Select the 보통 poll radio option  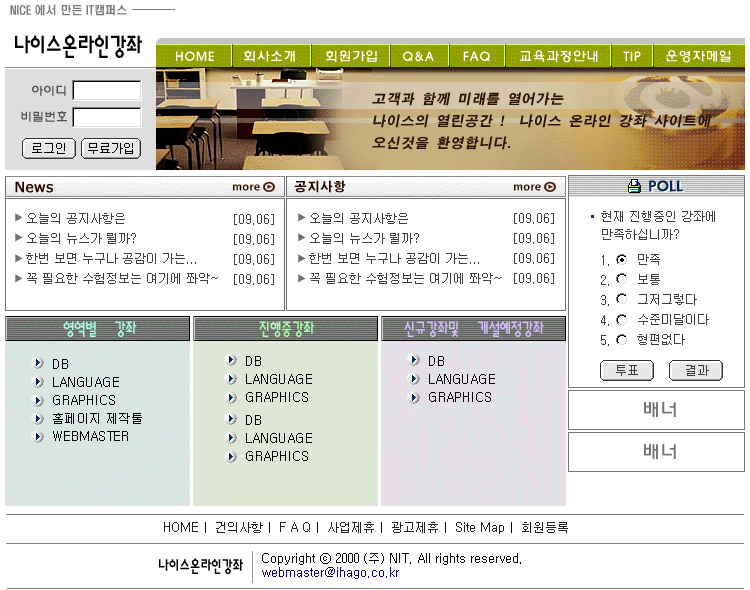pyautogui.click(x=622, y=279)
